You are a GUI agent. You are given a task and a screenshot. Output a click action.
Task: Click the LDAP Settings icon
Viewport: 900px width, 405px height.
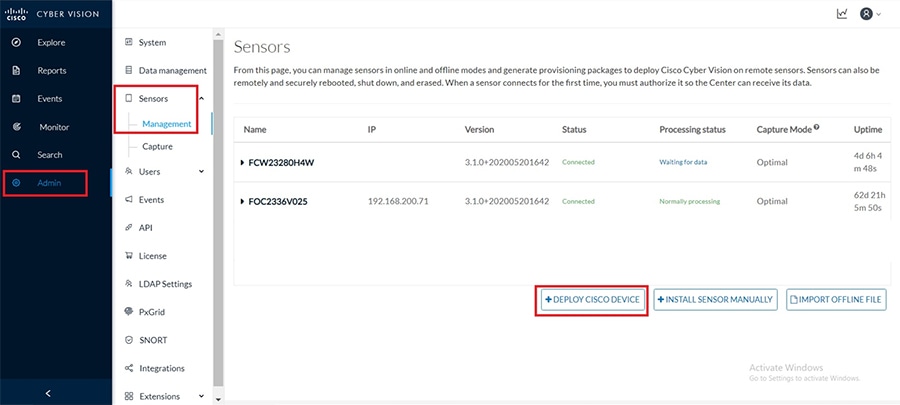[x=129, y=284]
